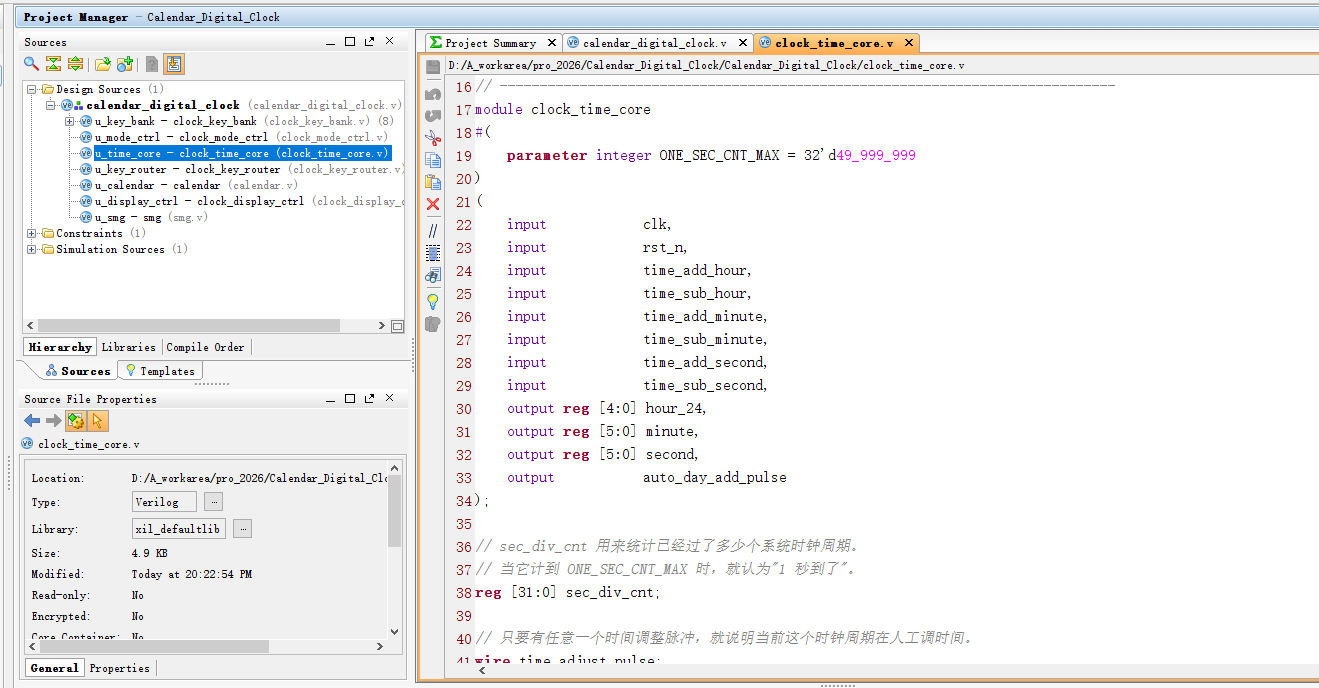Close the clock_time_core.v editor tab
Viewport: 1319px width, 688px height.
(x=909, y=43)
